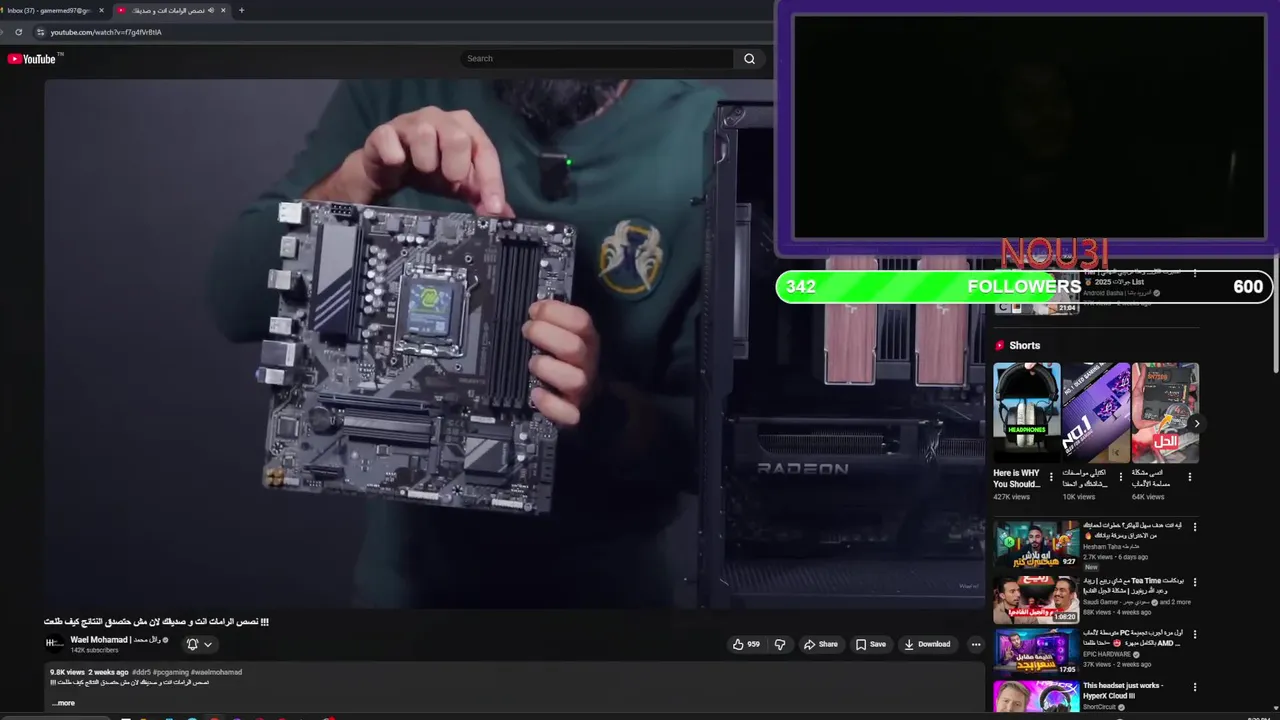Open a new browser tab
Image resolution: width=1280 pixels, height=720 pixels.
point(241,10)
